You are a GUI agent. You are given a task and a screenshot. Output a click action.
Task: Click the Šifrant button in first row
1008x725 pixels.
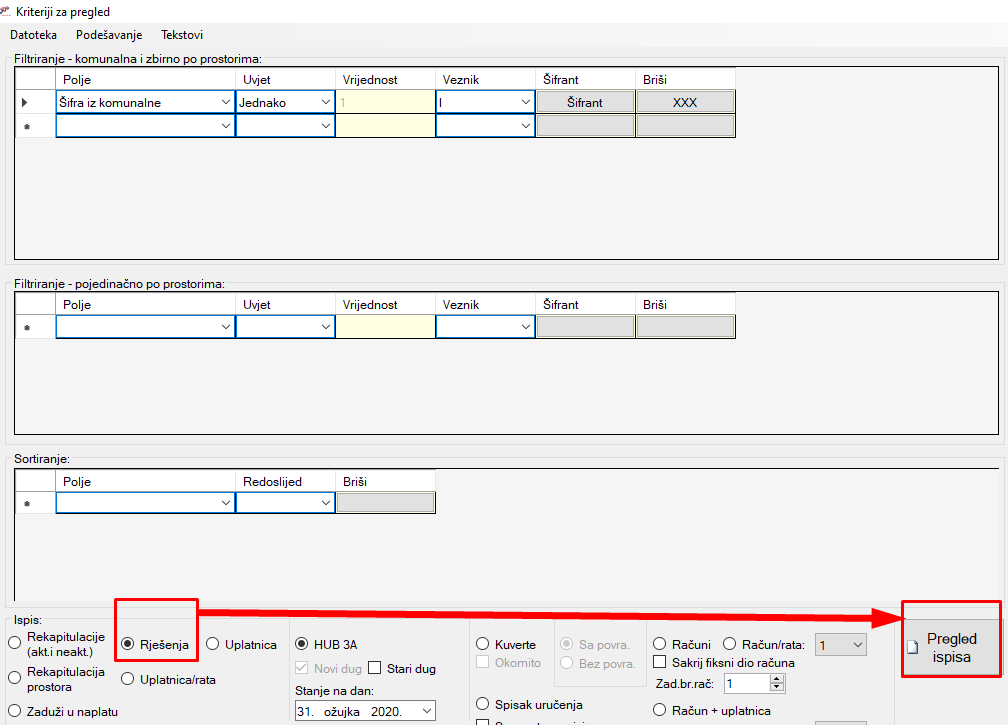point(585,102)
